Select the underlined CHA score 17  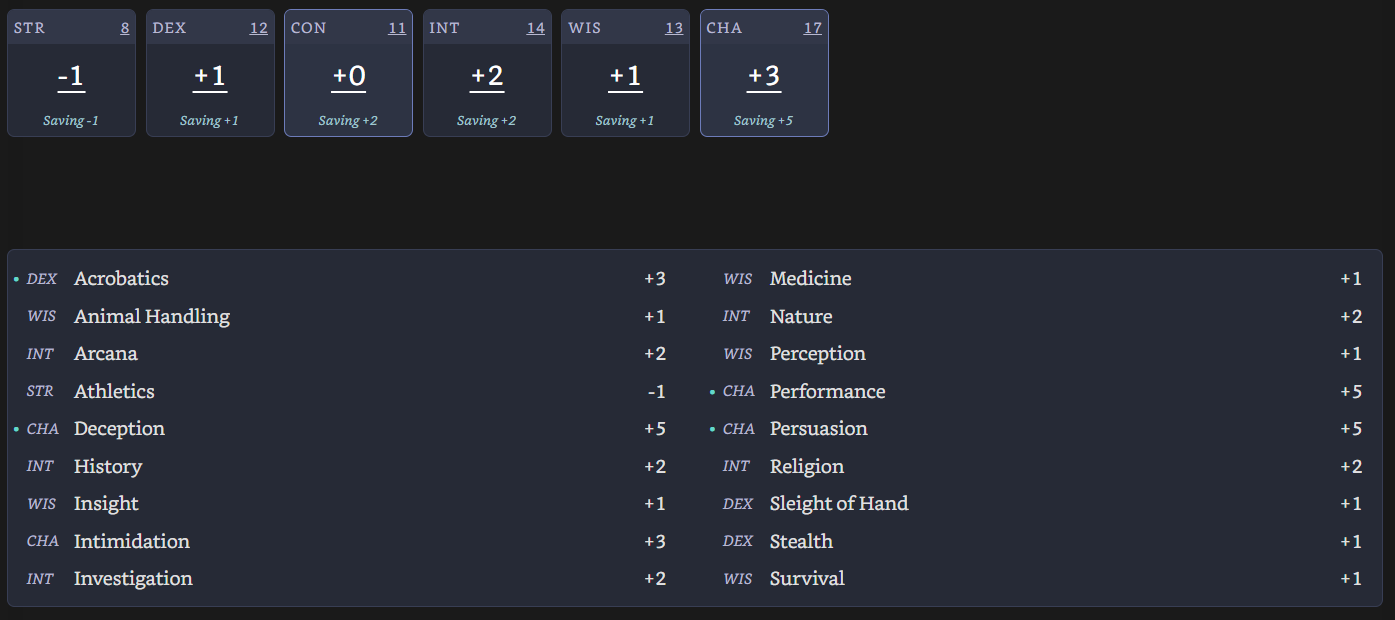click(813, 28)
